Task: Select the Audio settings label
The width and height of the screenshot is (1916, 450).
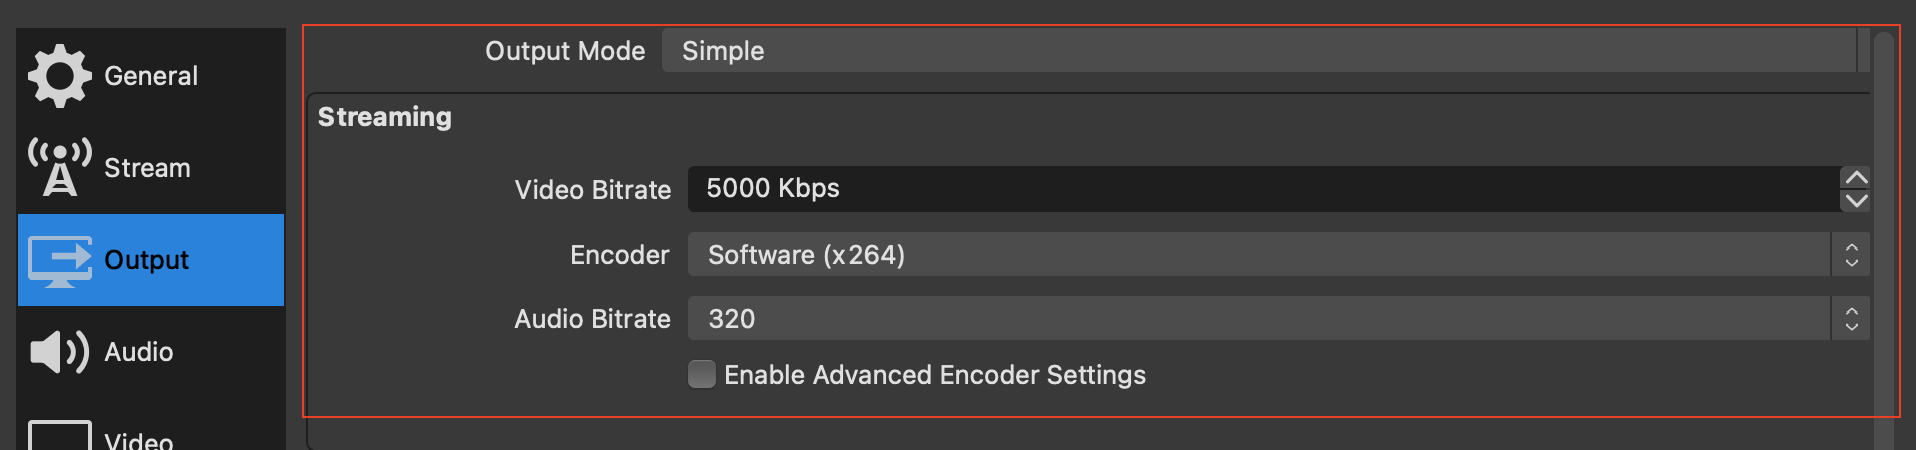Action: (139, 352)
